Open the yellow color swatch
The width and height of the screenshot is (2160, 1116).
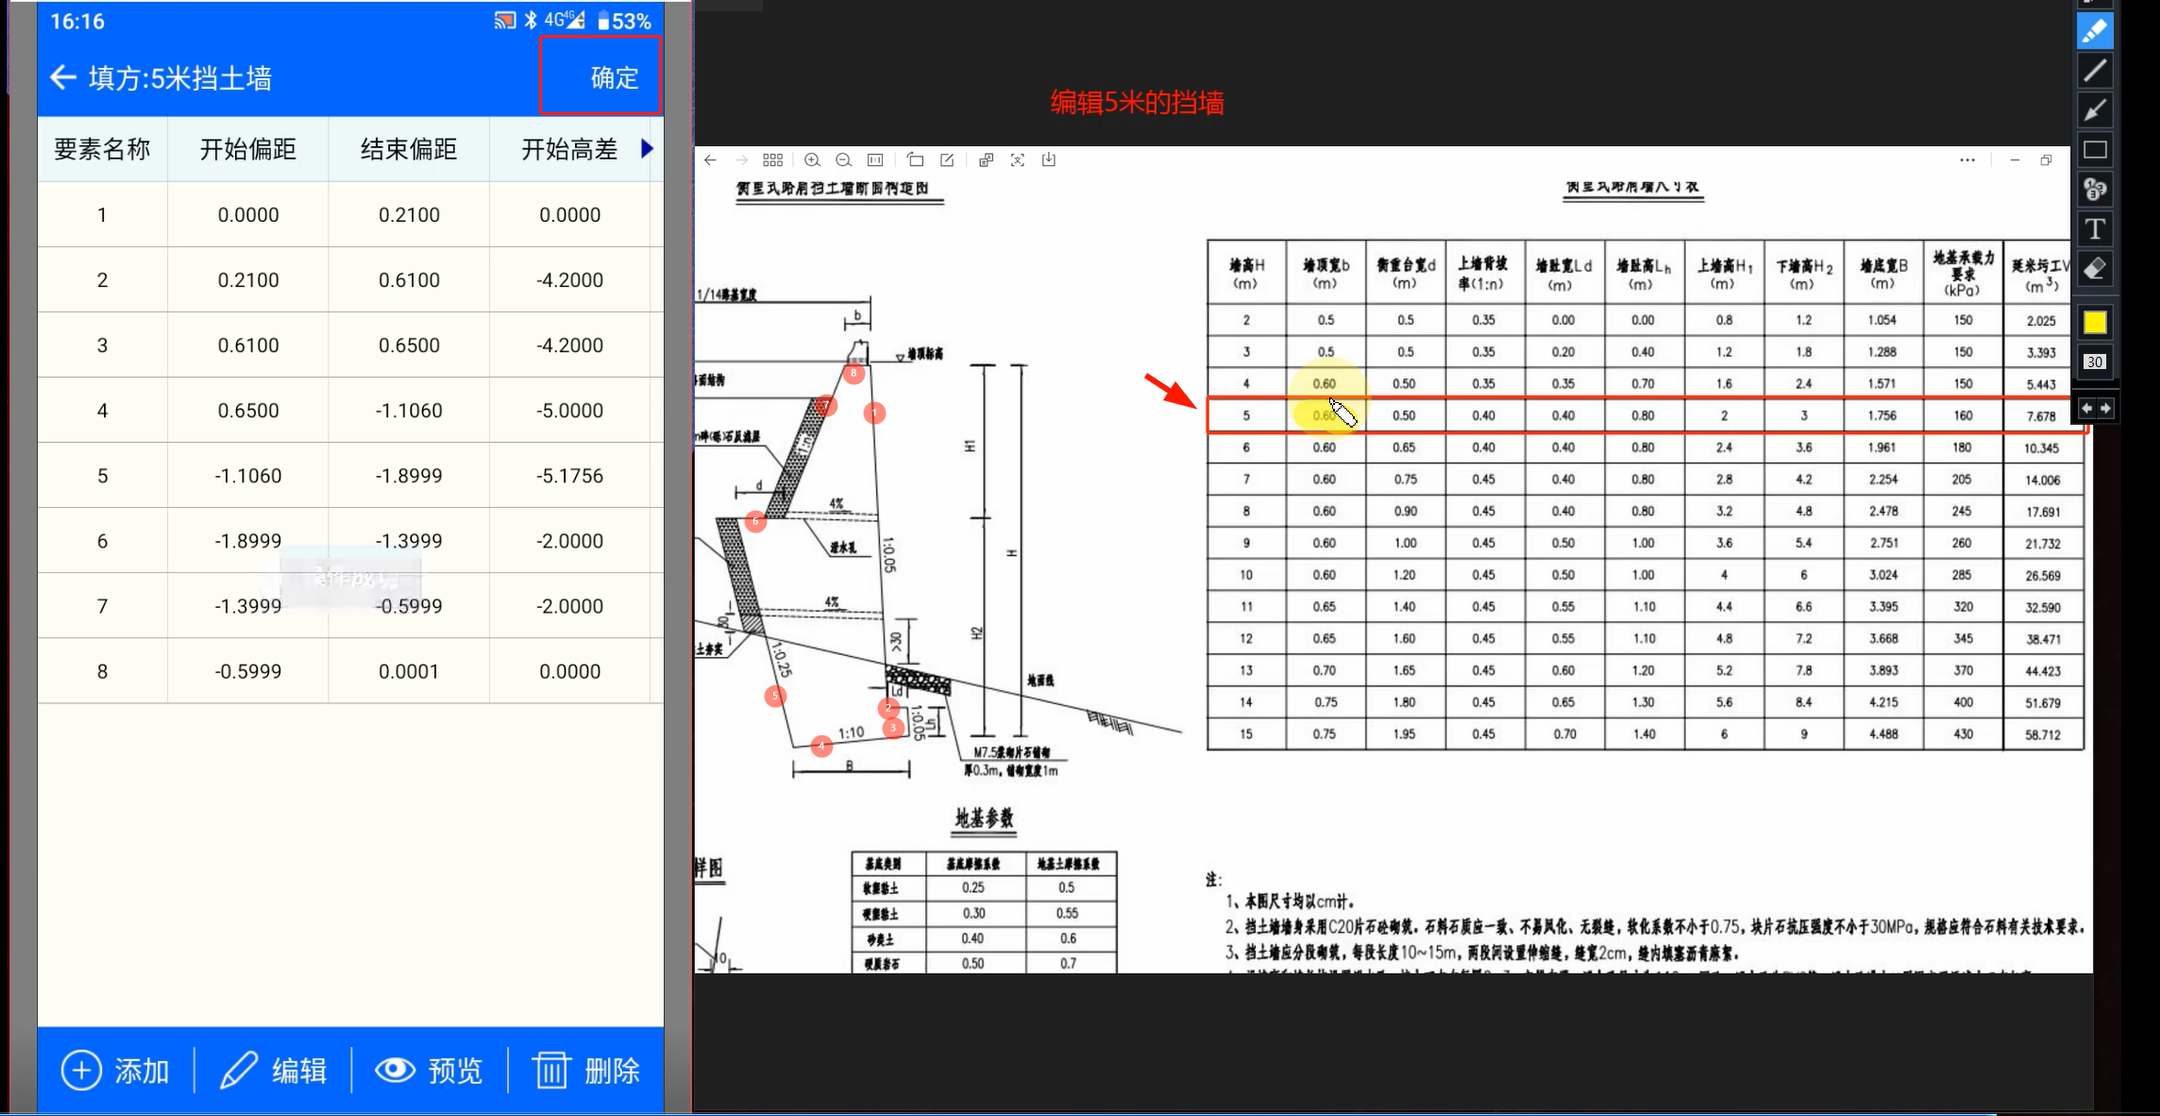point(2095,322)
